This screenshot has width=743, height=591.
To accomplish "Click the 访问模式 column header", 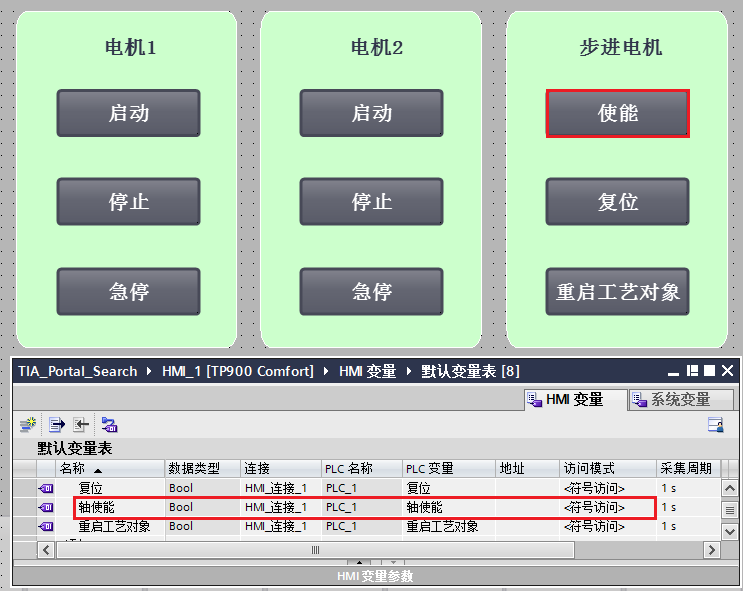I will pos(608,468).
